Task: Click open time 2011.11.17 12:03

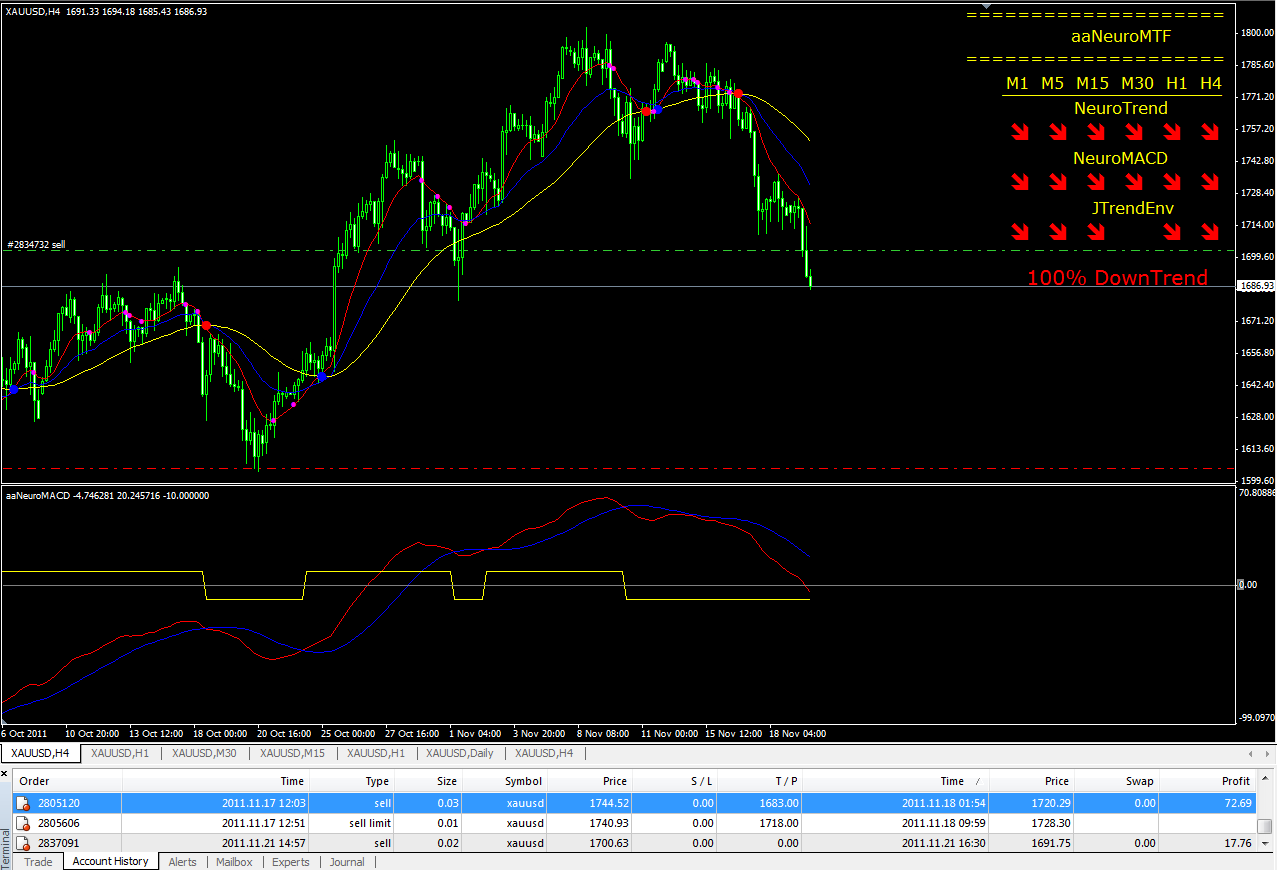Action: [x=263, y=803]
